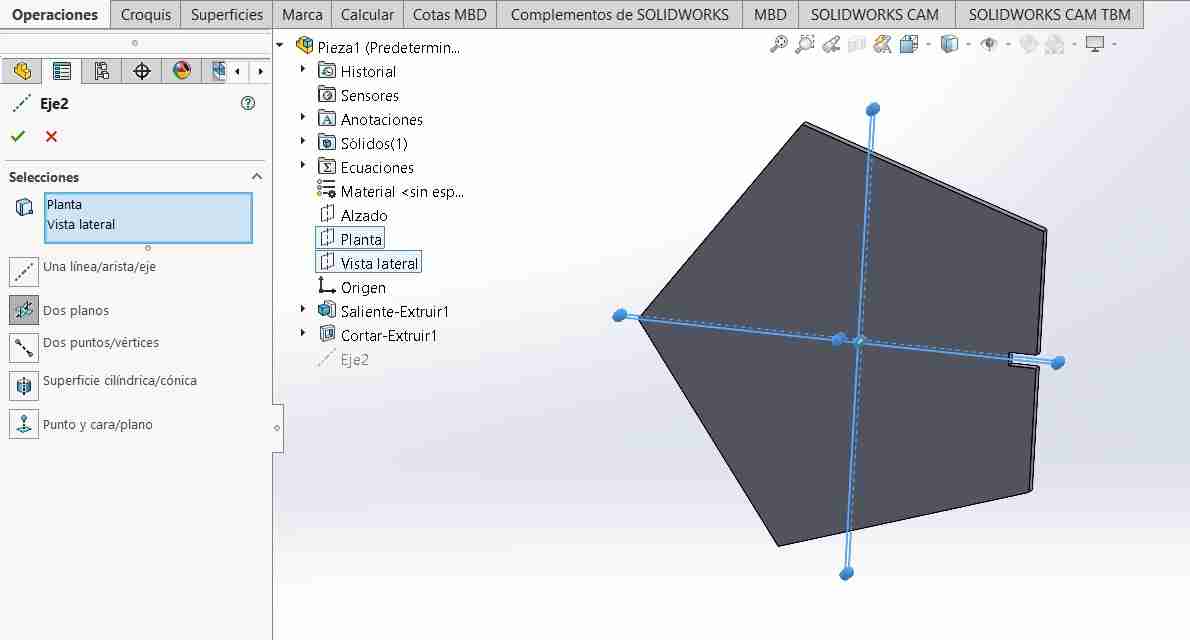This screenshot has height=640, width=1190.
Task: Open the ConfigurationManager tab icon
Action: pyautogui.click(x=100, y=71)
